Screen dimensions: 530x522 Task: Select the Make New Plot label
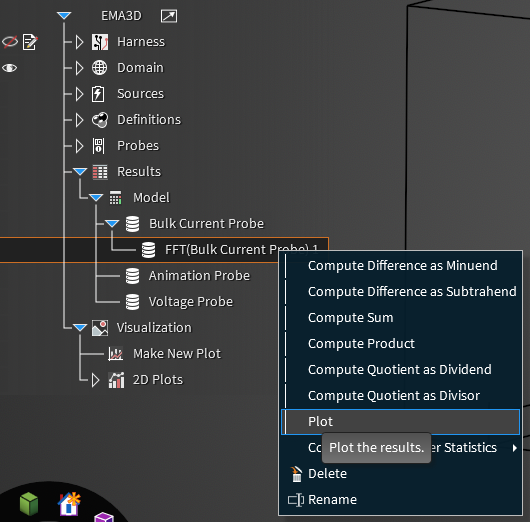pyautogui.click(x=177, y=354)
